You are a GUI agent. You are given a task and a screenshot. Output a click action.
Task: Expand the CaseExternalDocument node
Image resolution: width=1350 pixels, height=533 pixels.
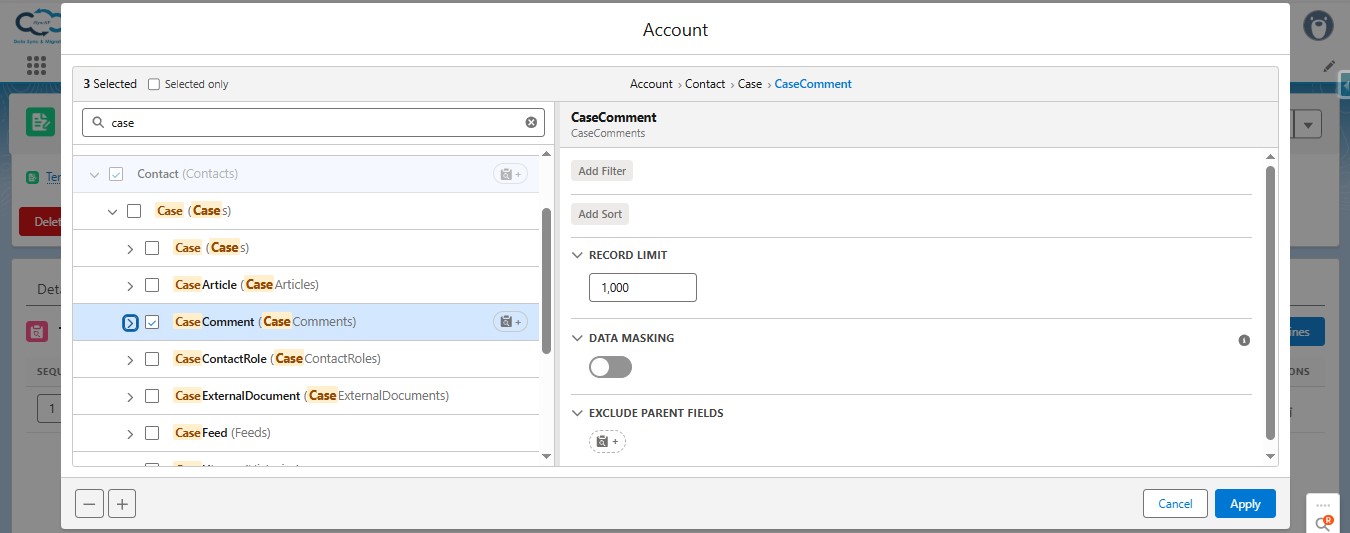click(x=130, y=396)
